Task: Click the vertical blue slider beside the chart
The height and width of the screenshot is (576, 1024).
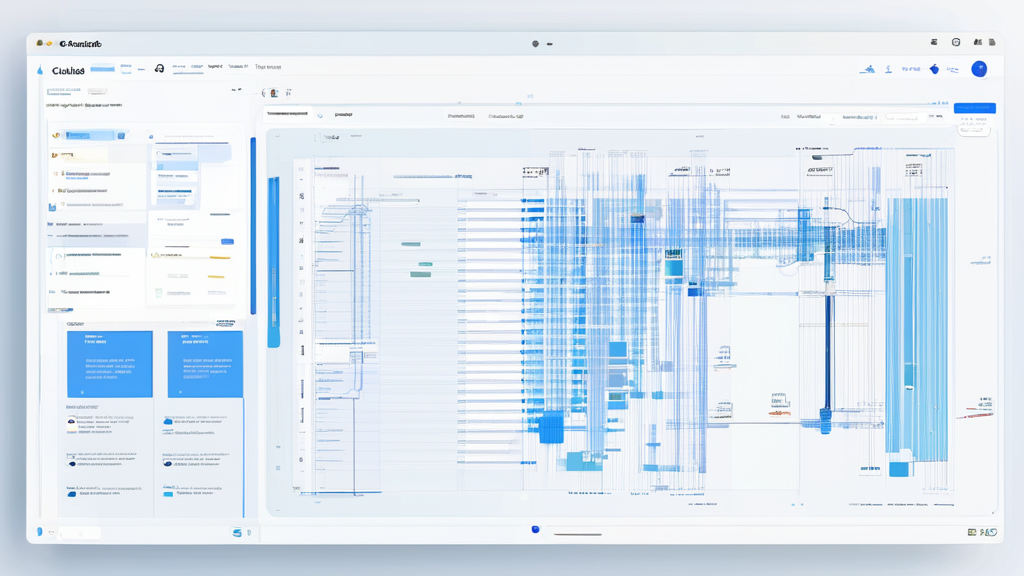Action: [x=274, y=262]
